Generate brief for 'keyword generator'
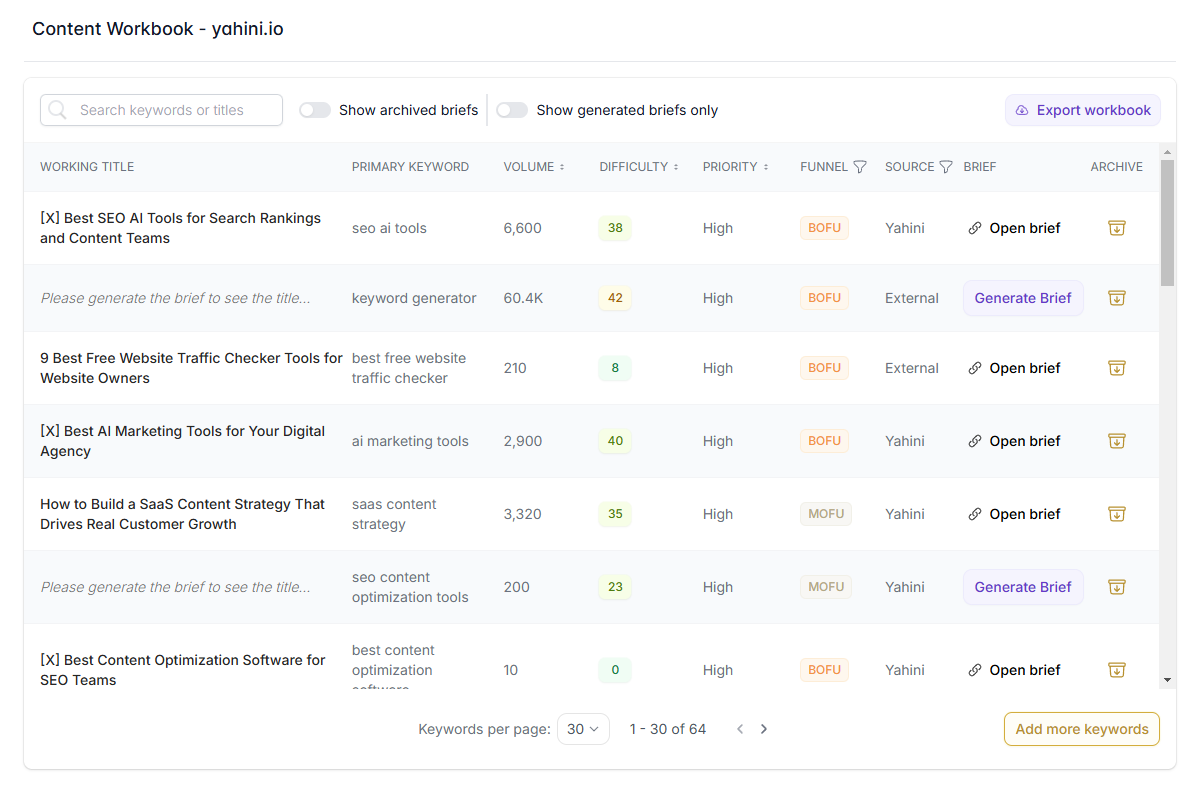This screenshot has width=1200, height=800. 1023,298
